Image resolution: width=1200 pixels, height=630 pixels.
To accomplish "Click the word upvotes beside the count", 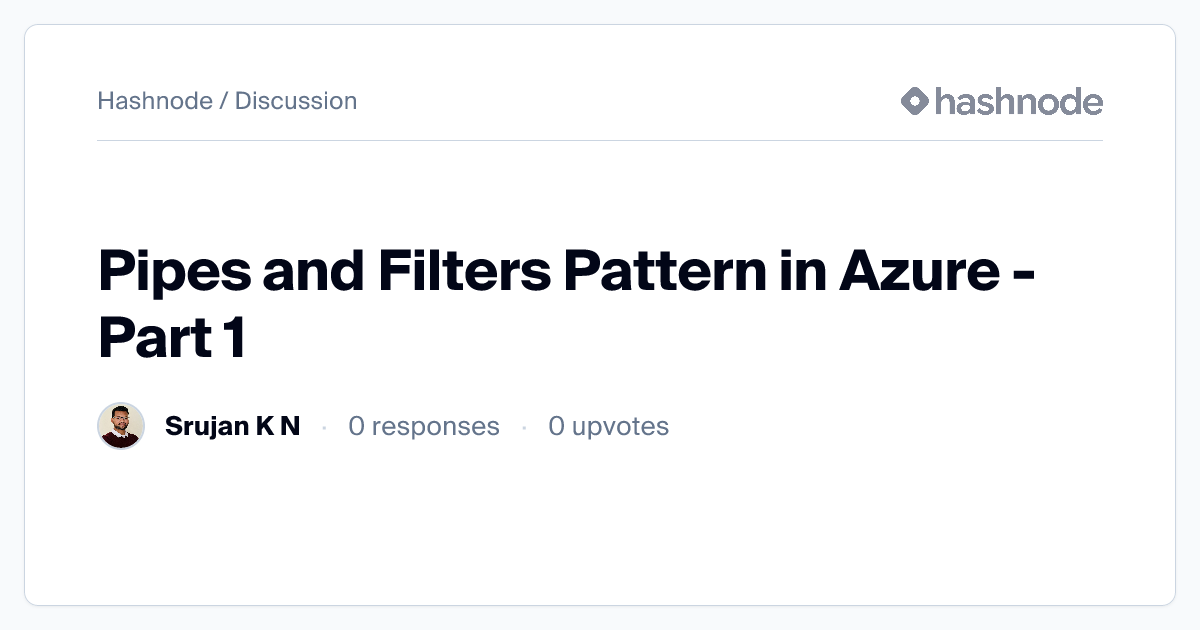I will coord(621,426).
